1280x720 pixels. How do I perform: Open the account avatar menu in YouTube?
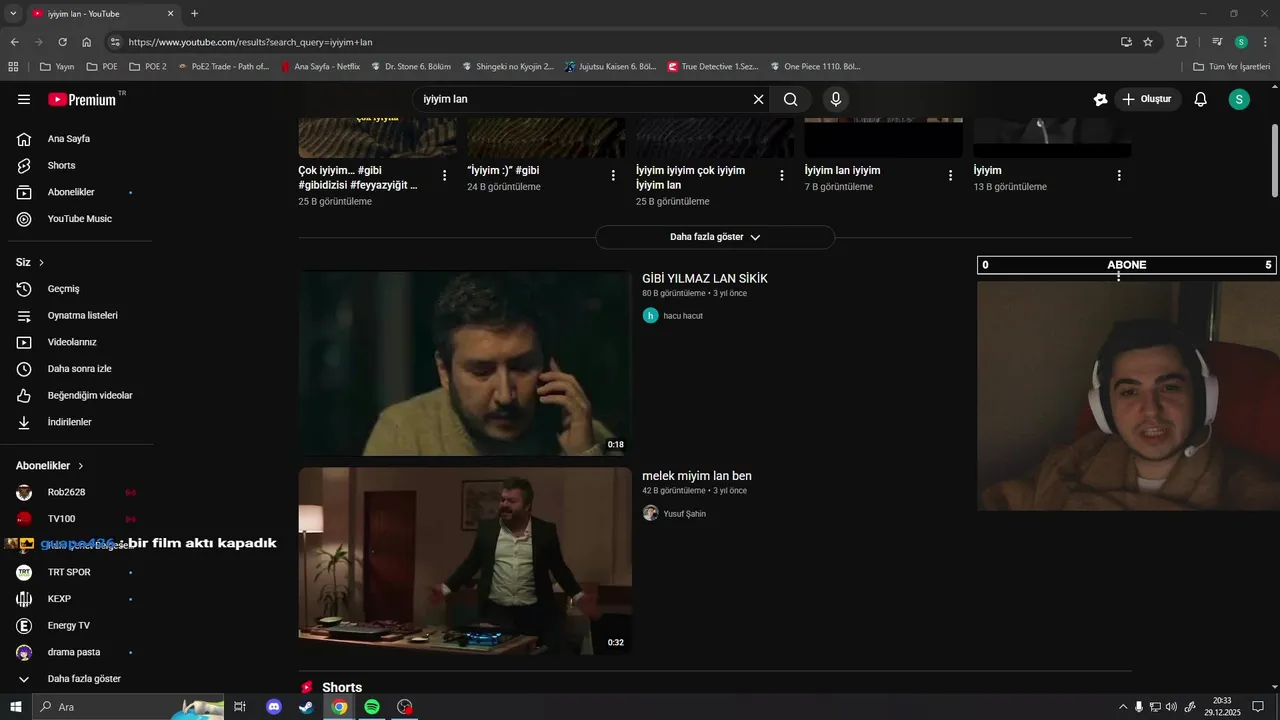pyautogui.click(x=1239, y=99)
